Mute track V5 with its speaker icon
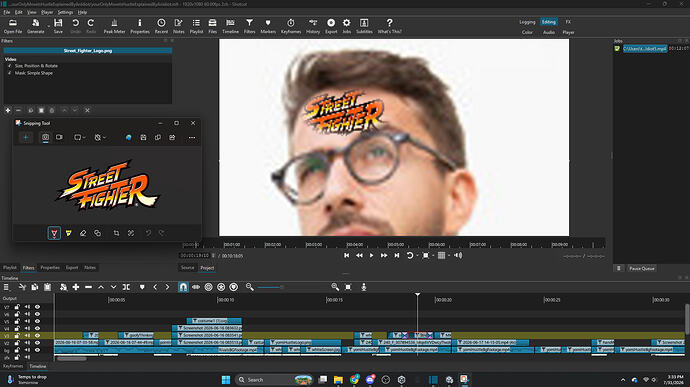The image size is (690, 387). coord(27,321)
